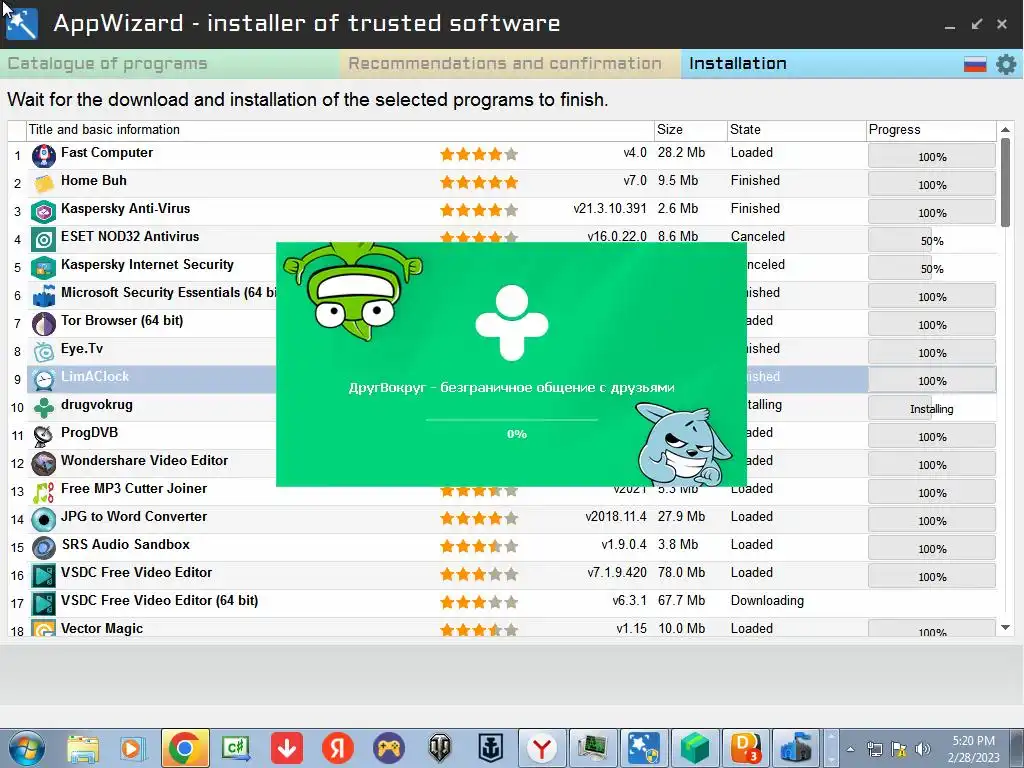Click the Action Center flag icon
1024x768 pixels.
[899, 749]
